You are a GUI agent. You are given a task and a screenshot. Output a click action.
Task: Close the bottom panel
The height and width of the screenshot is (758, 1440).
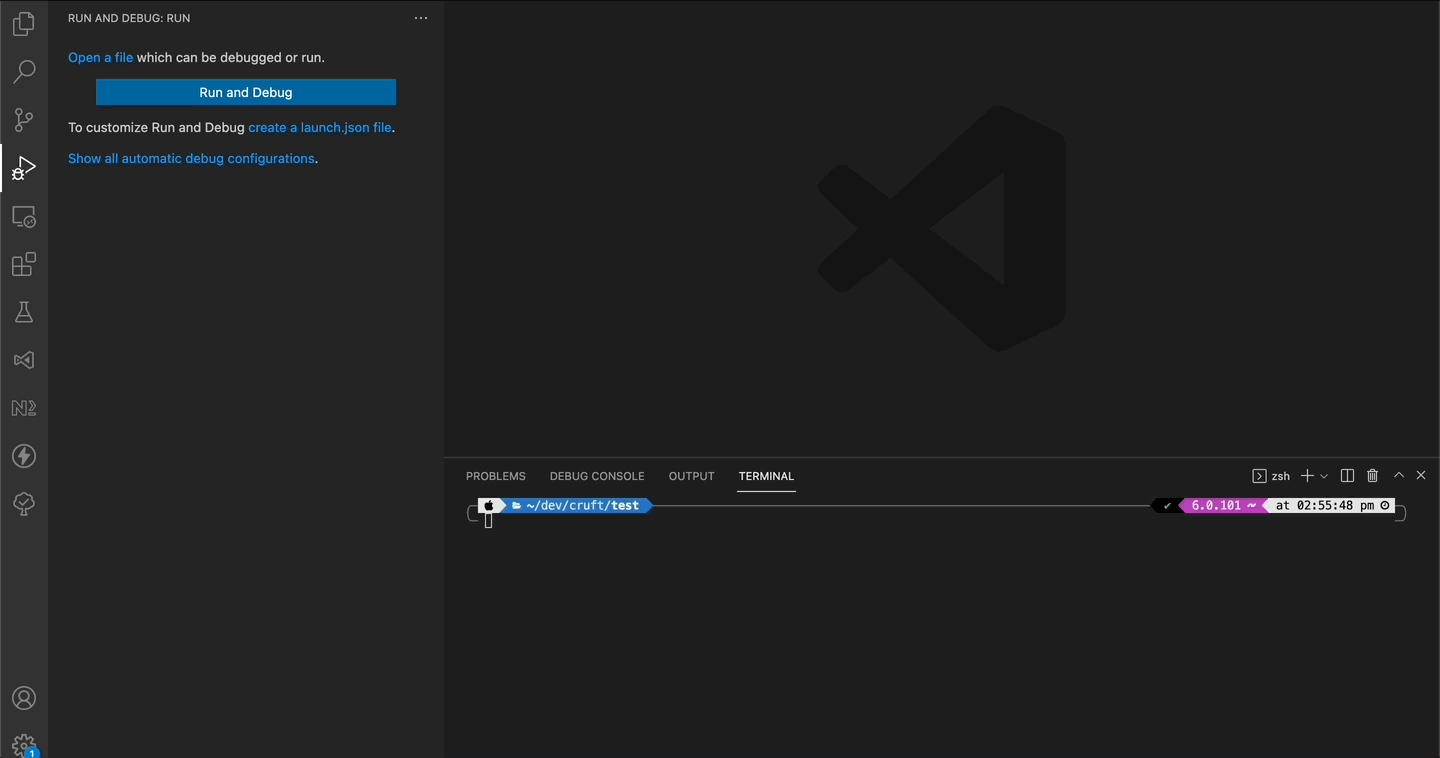(1421, 476)
